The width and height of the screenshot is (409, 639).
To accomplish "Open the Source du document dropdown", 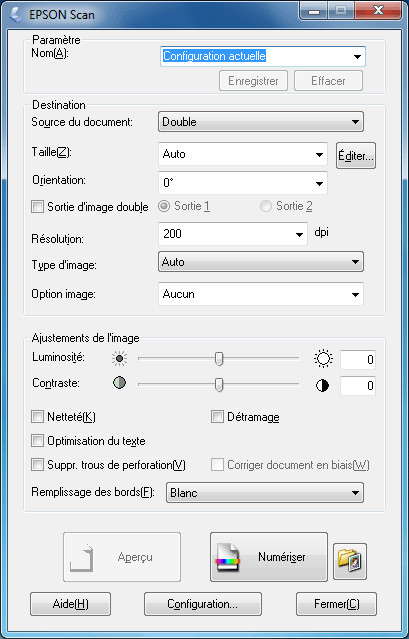I will (x=261, y=121).
